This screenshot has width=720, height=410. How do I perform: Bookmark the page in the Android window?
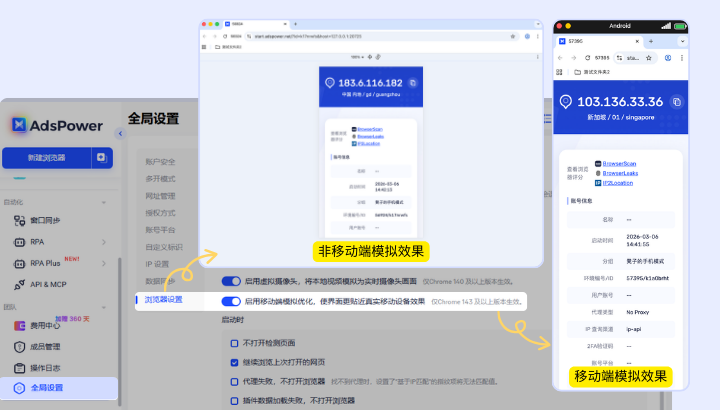pyautogui.click(x=649, y=58)
